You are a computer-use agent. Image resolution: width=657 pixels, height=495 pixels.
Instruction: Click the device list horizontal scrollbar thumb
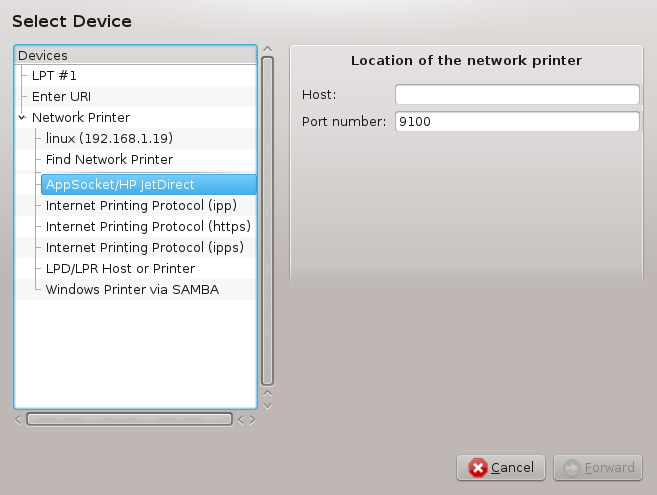tap(129, 419)
